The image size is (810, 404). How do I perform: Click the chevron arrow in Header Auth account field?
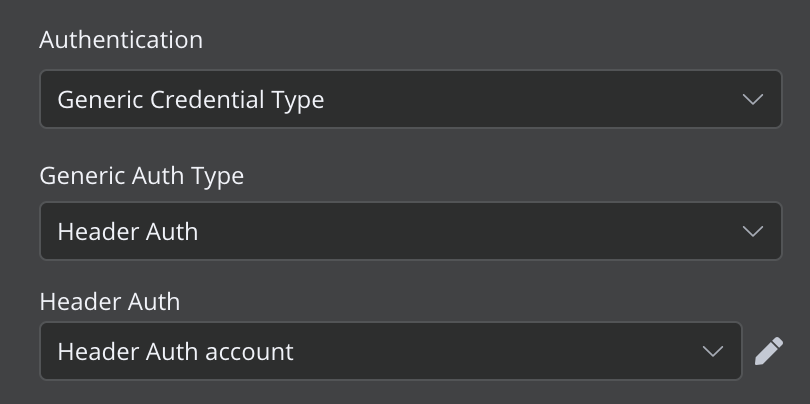click(x=712, y=351)
